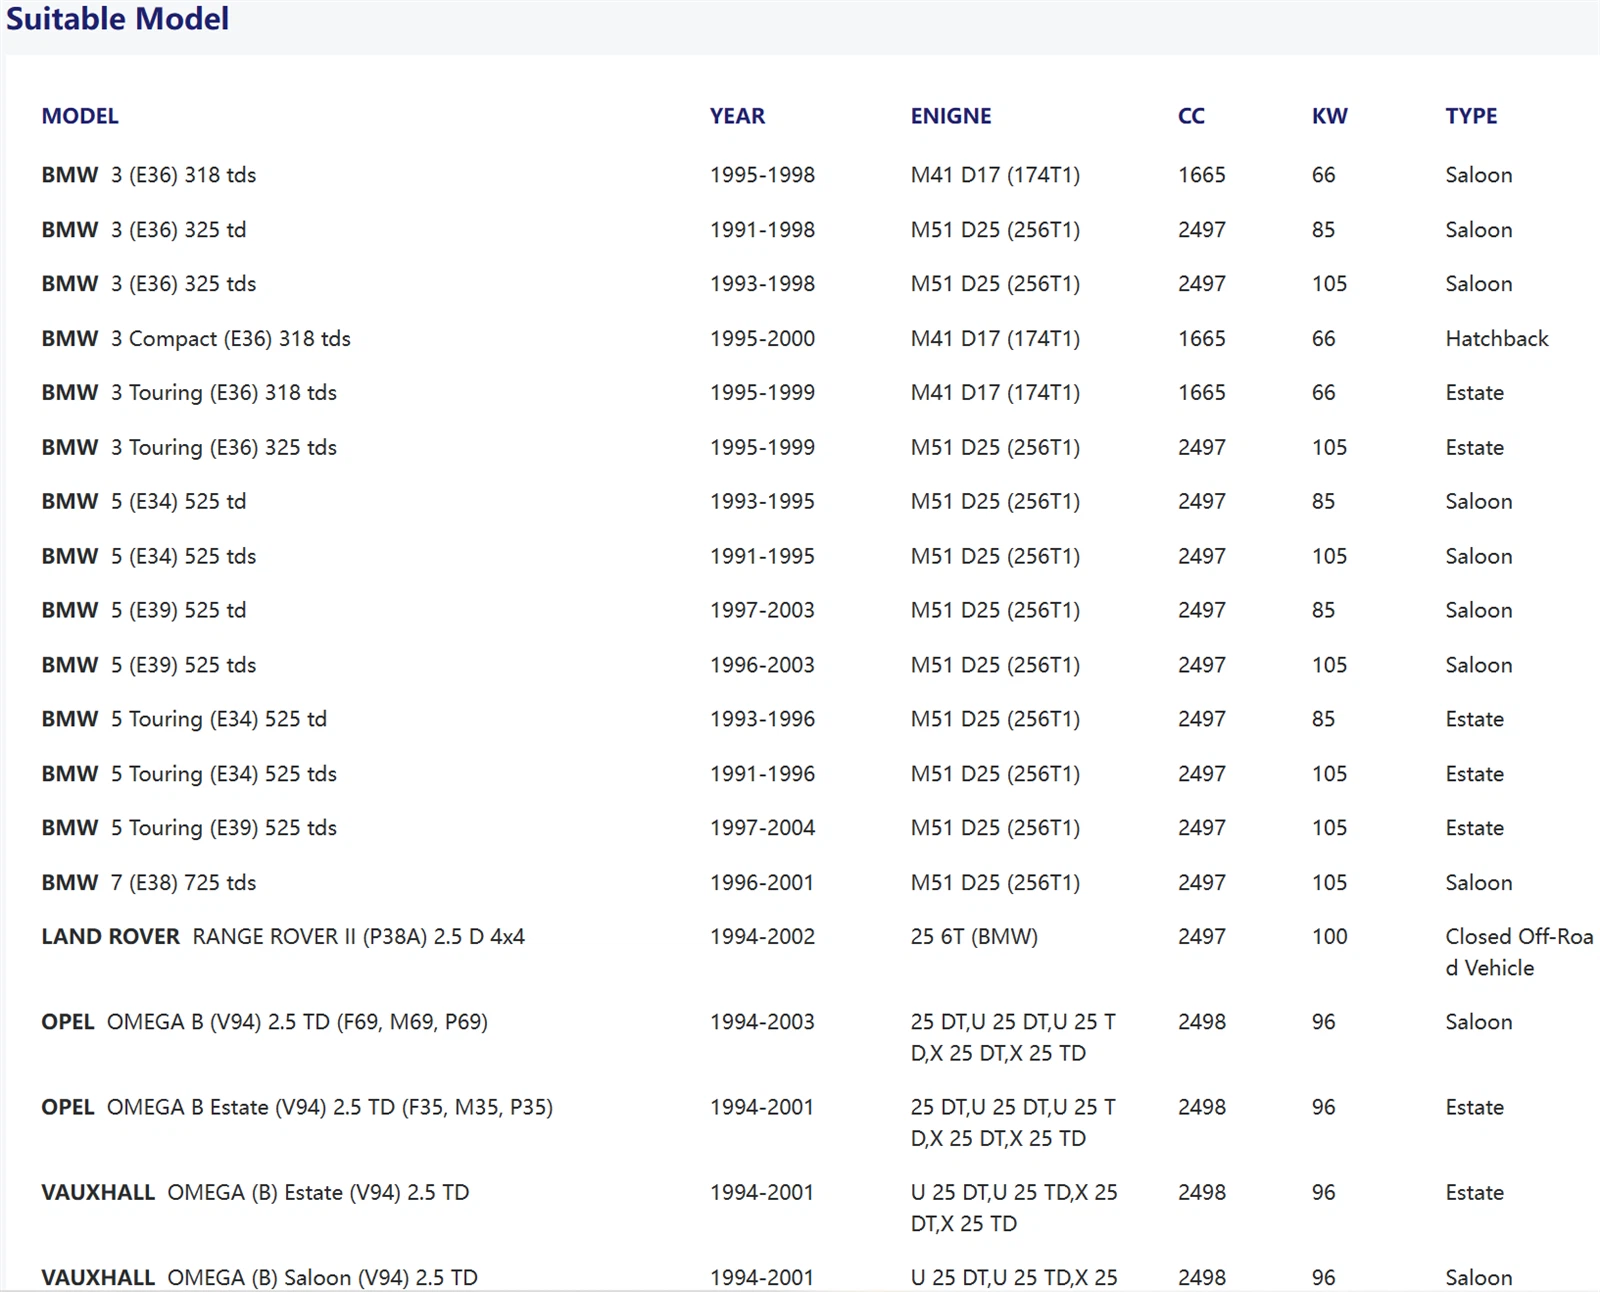Click BMW 3 Compact (E36) 318 tds
Screen dimensions: 1600x1292
(196, 339)
